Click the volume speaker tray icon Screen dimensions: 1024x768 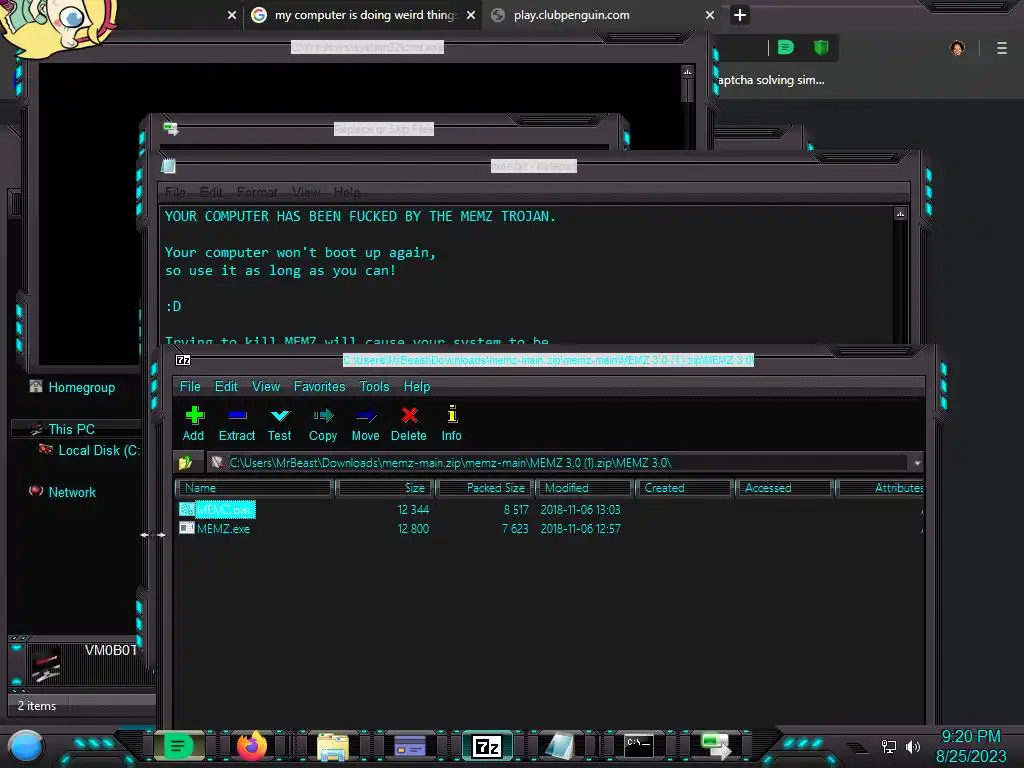click(913, 746)
